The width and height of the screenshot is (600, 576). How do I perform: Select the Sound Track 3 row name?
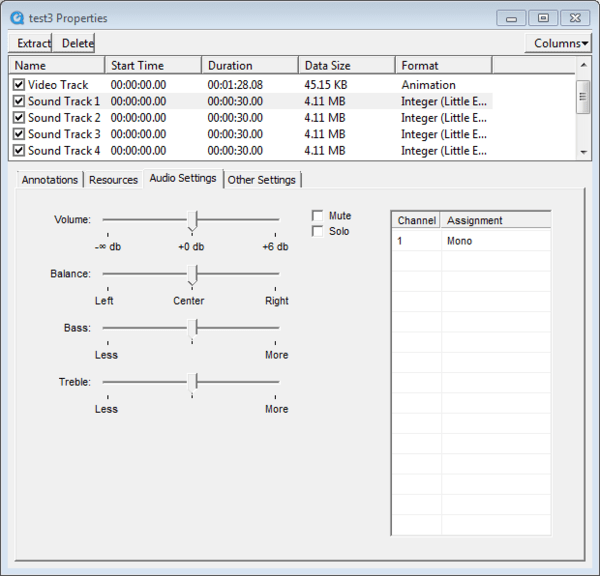(x=64, y=134)
